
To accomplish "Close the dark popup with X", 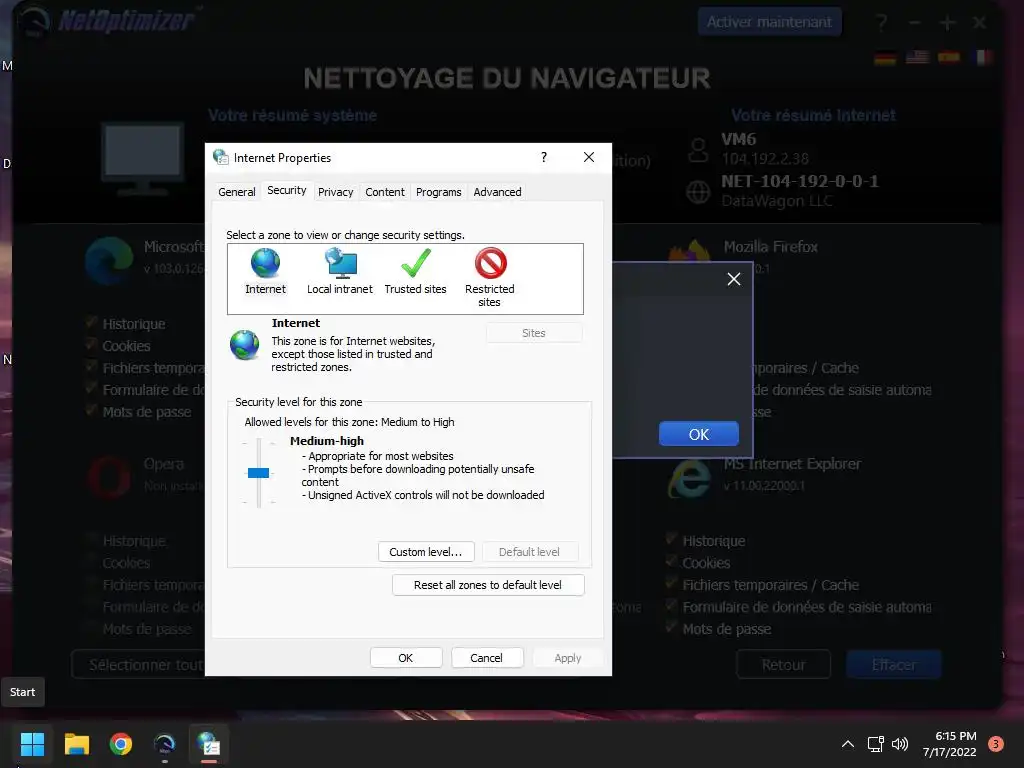I will click(734, 279).
